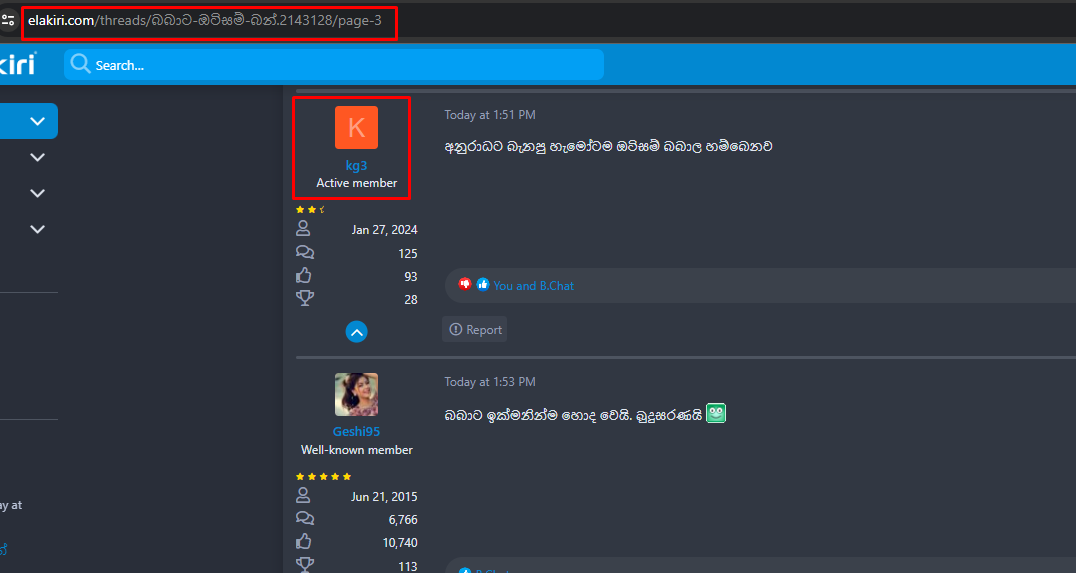This screenshot has height=573, width=1076.
Task: Open kg3 username profile link
Action: coord(356,165)
